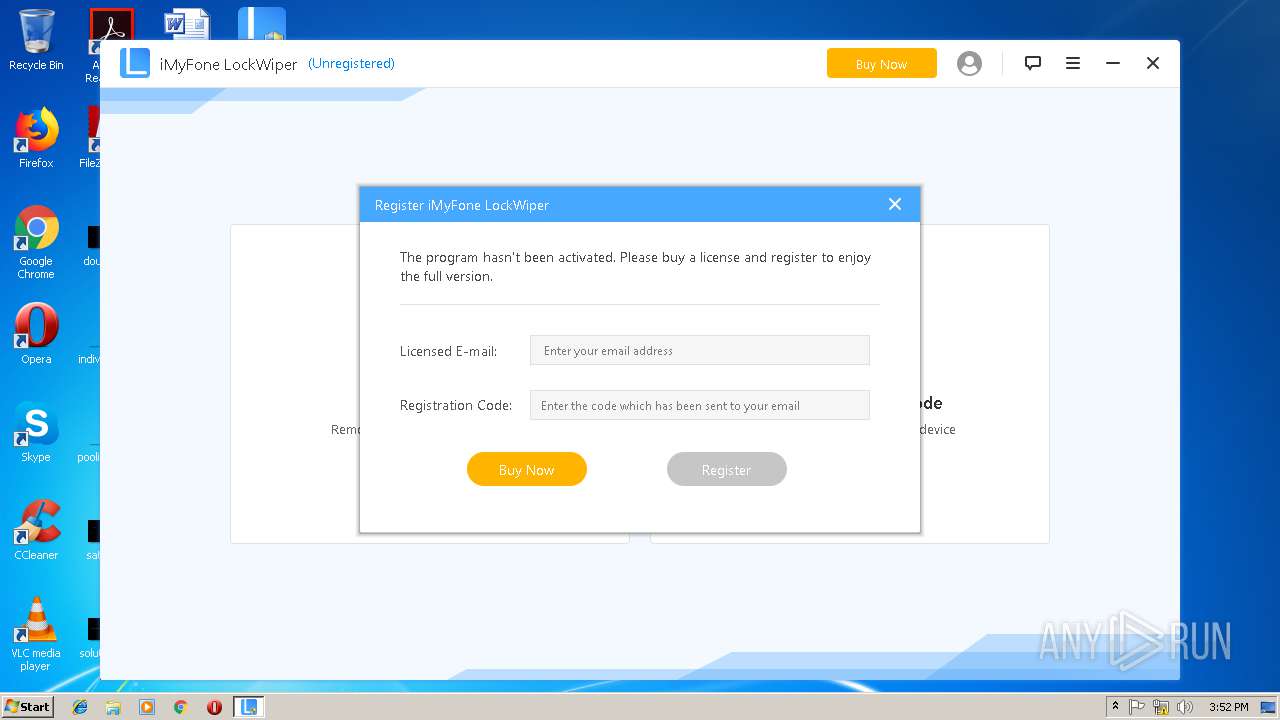Minimize the LockWiper window
Image resolution: width=1280 pixels, height=720 pixels.
click(1113, 63)
